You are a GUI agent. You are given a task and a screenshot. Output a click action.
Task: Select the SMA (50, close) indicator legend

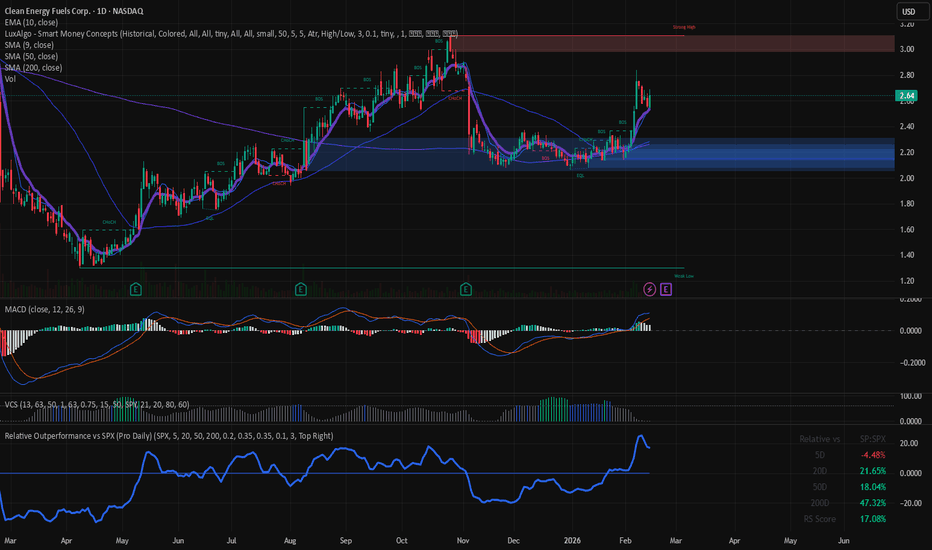tap(31, 56)
